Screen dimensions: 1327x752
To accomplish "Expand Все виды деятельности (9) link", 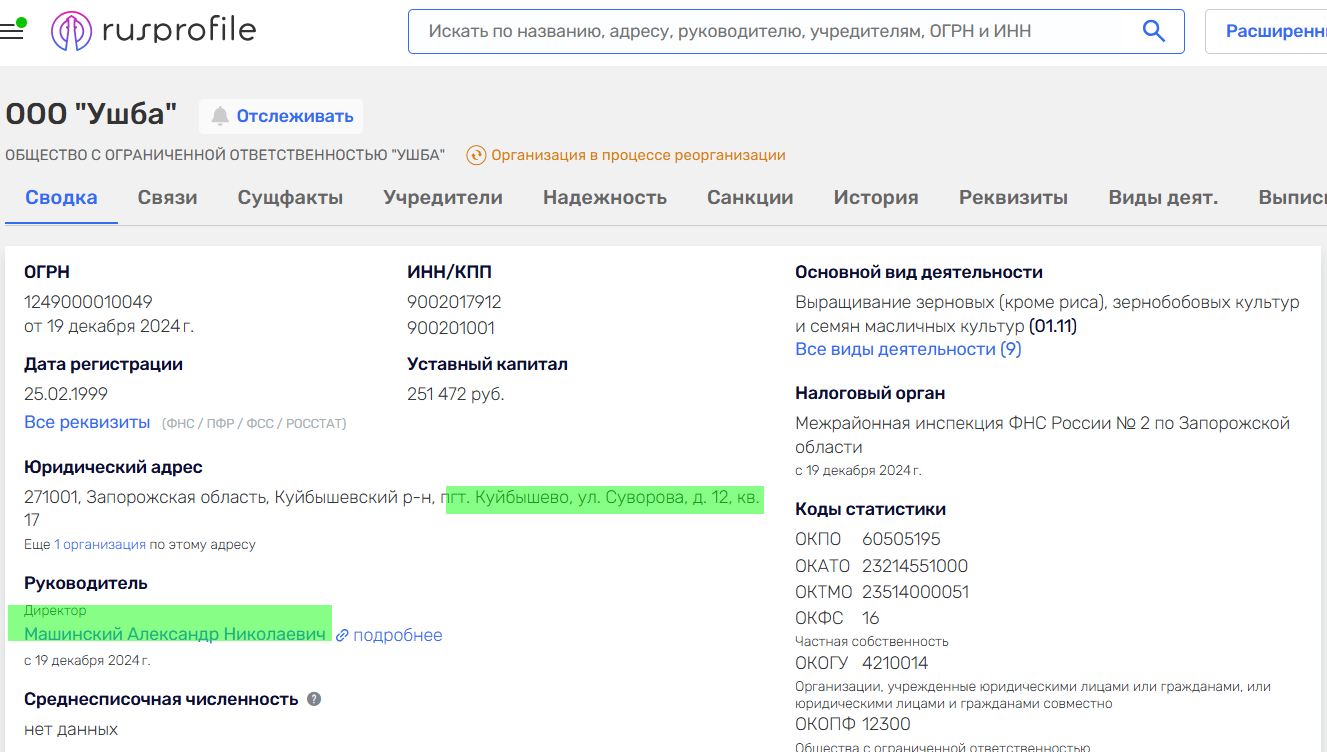I will point(907,349).
